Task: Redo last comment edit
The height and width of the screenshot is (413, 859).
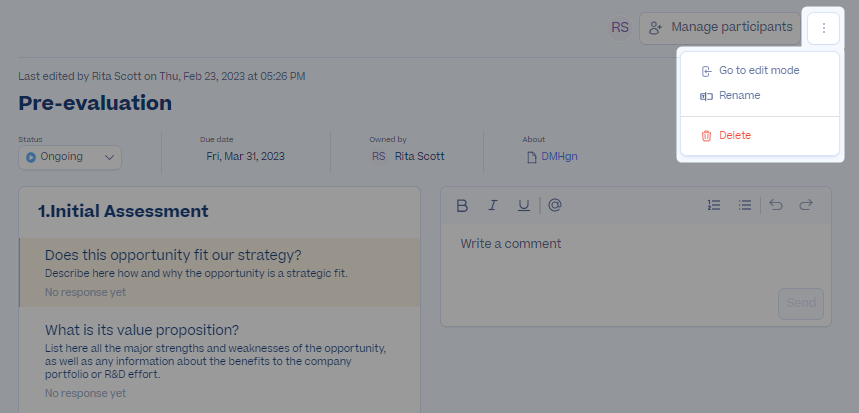Action: tap(806, 205)
